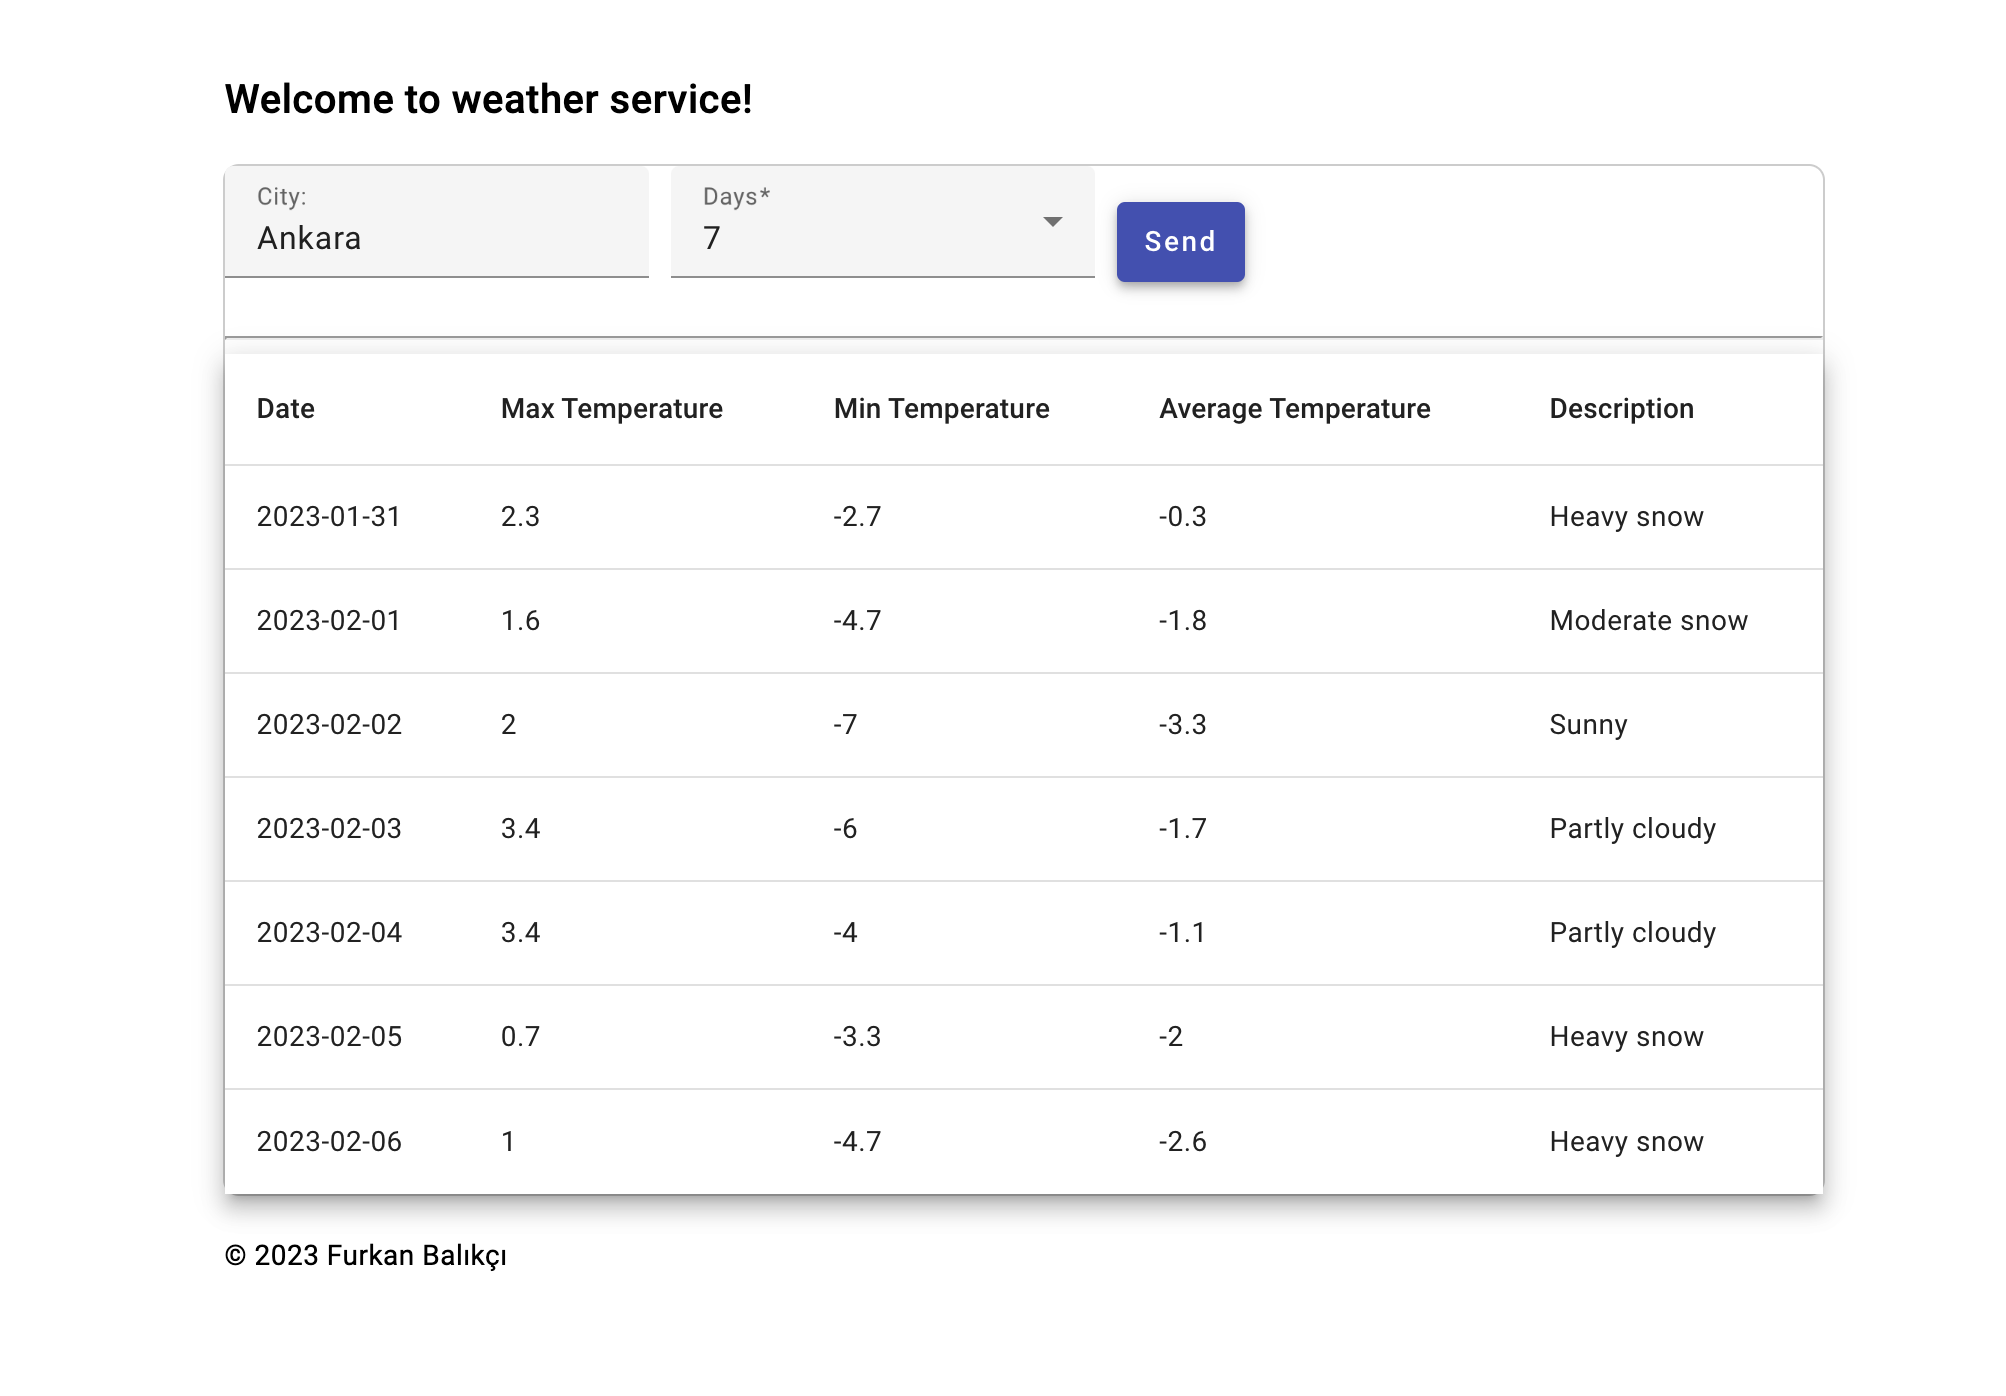This screenshot has width=2006, height=1396.
Task: Click the Average Temperature column header
Action: (1294, 408)
